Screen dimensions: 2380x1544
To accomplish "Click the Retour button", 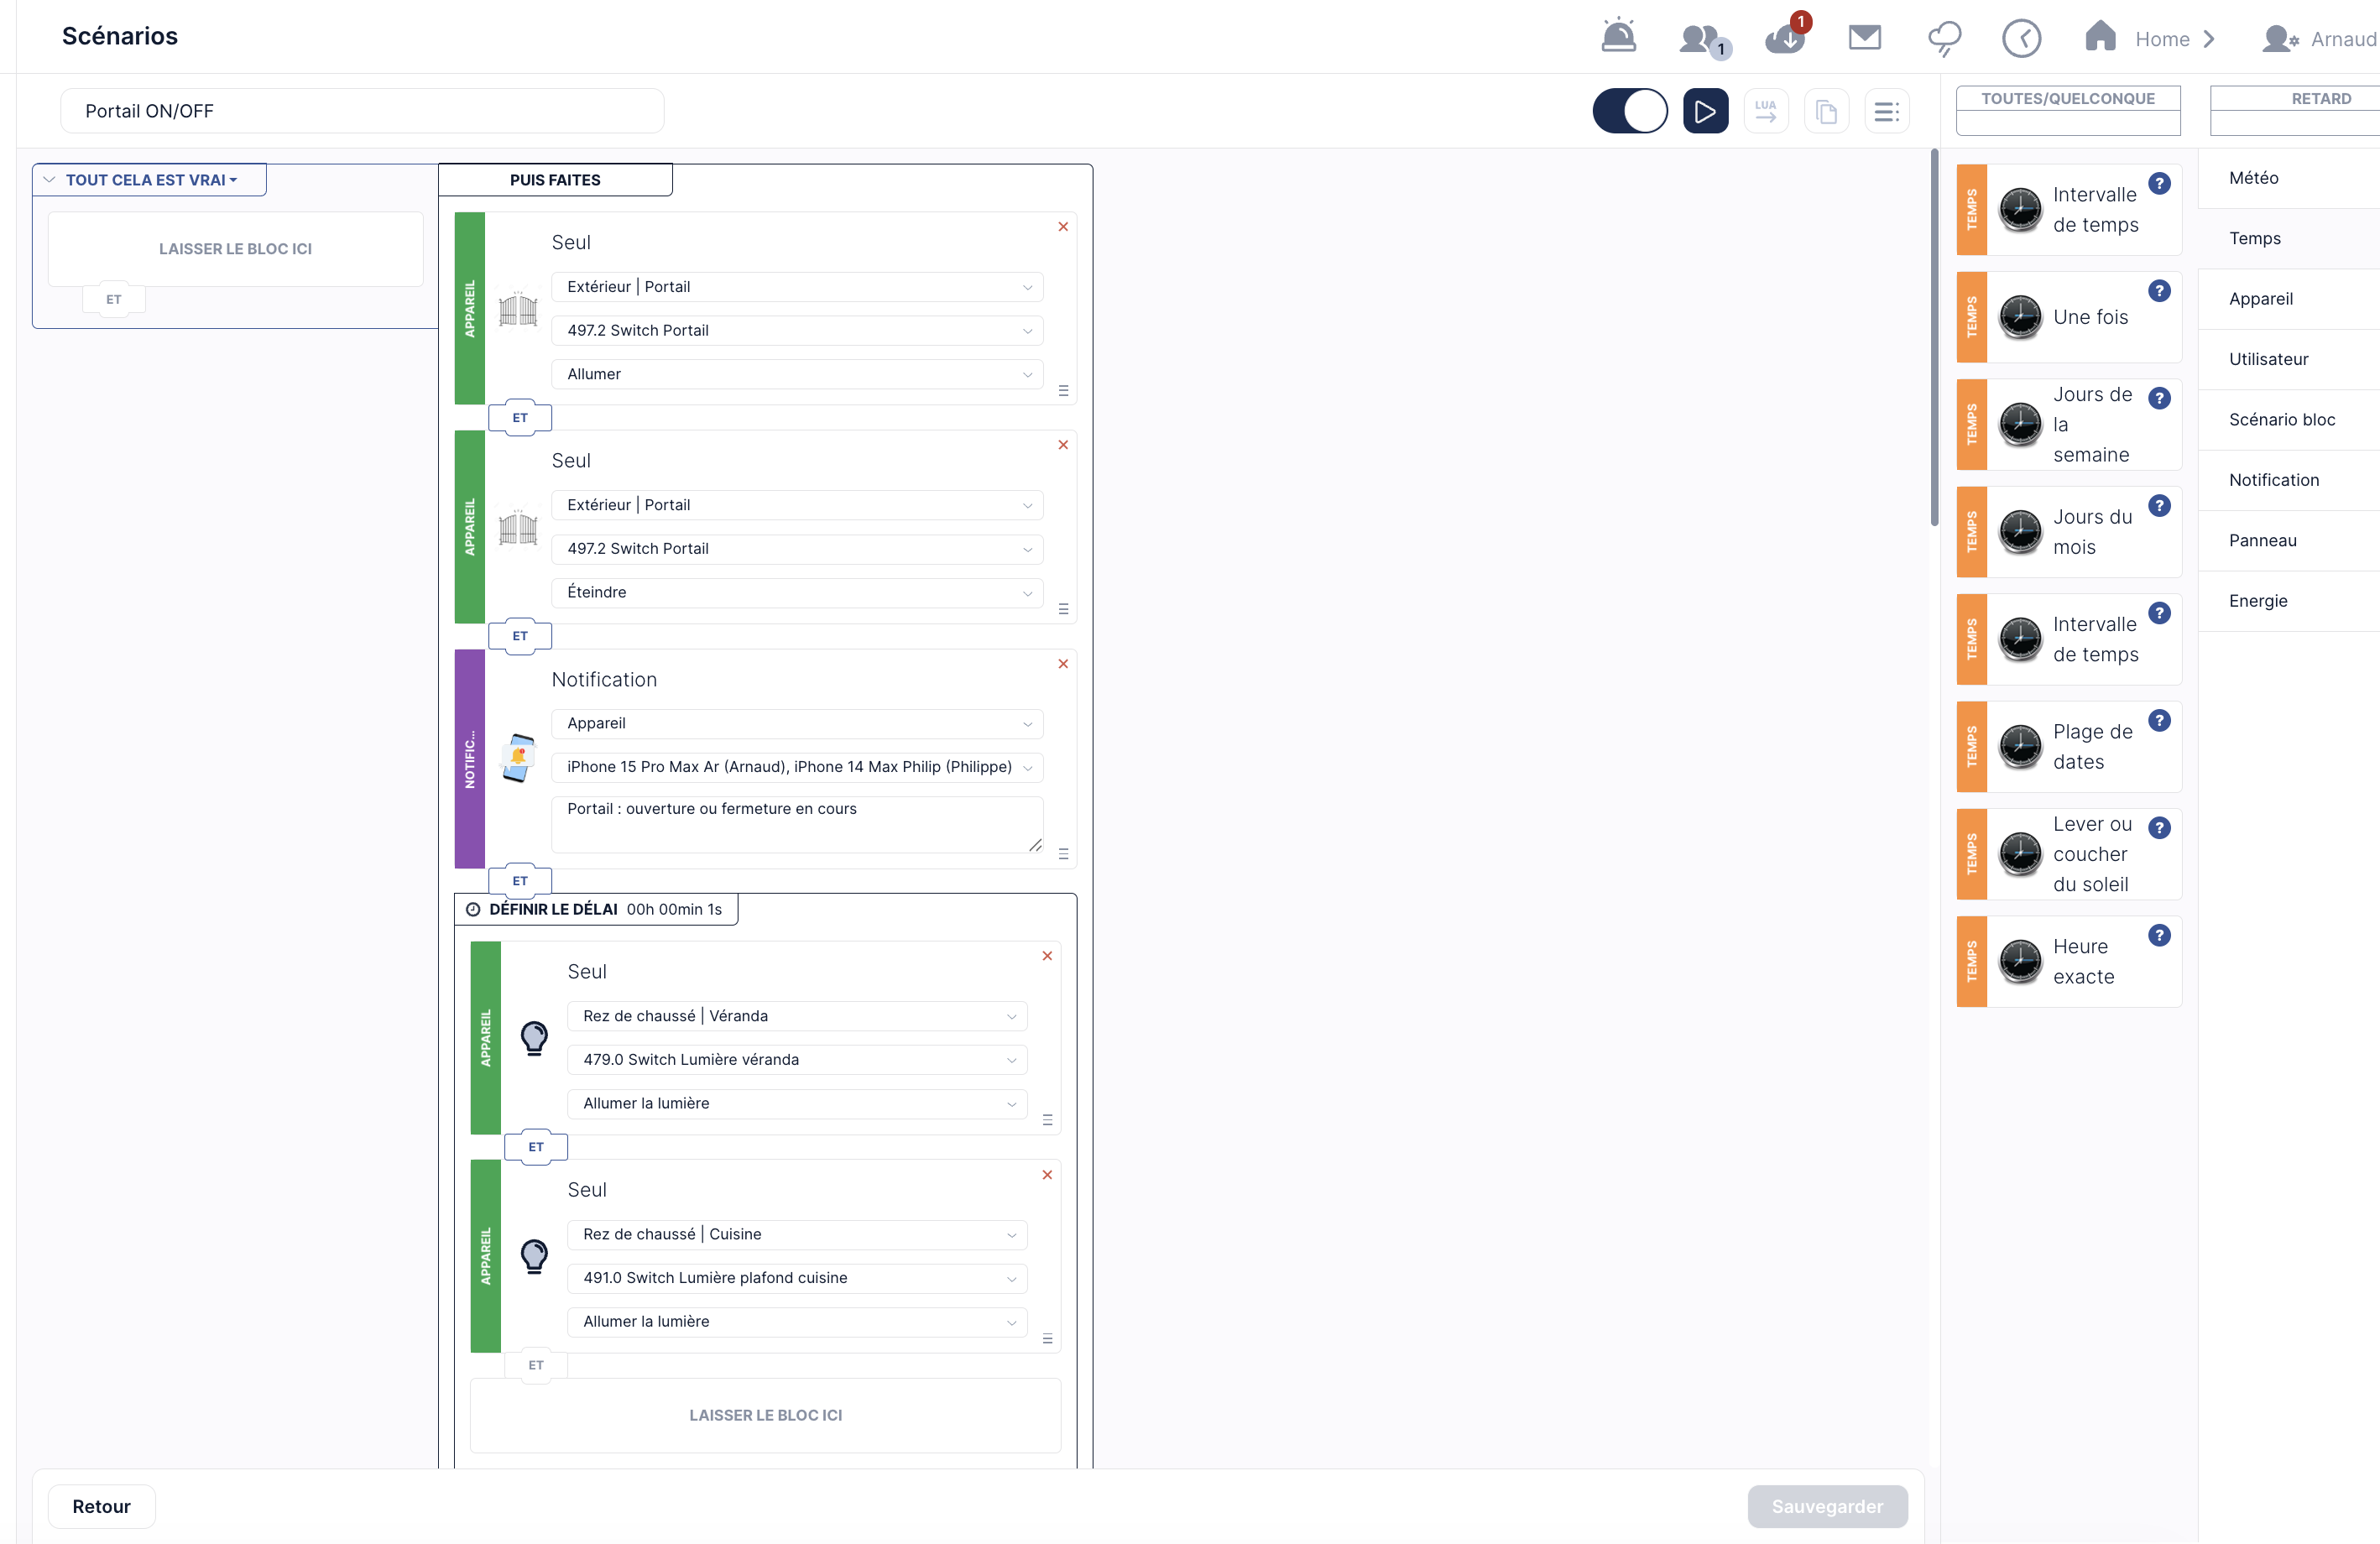I will (101, 1506).
